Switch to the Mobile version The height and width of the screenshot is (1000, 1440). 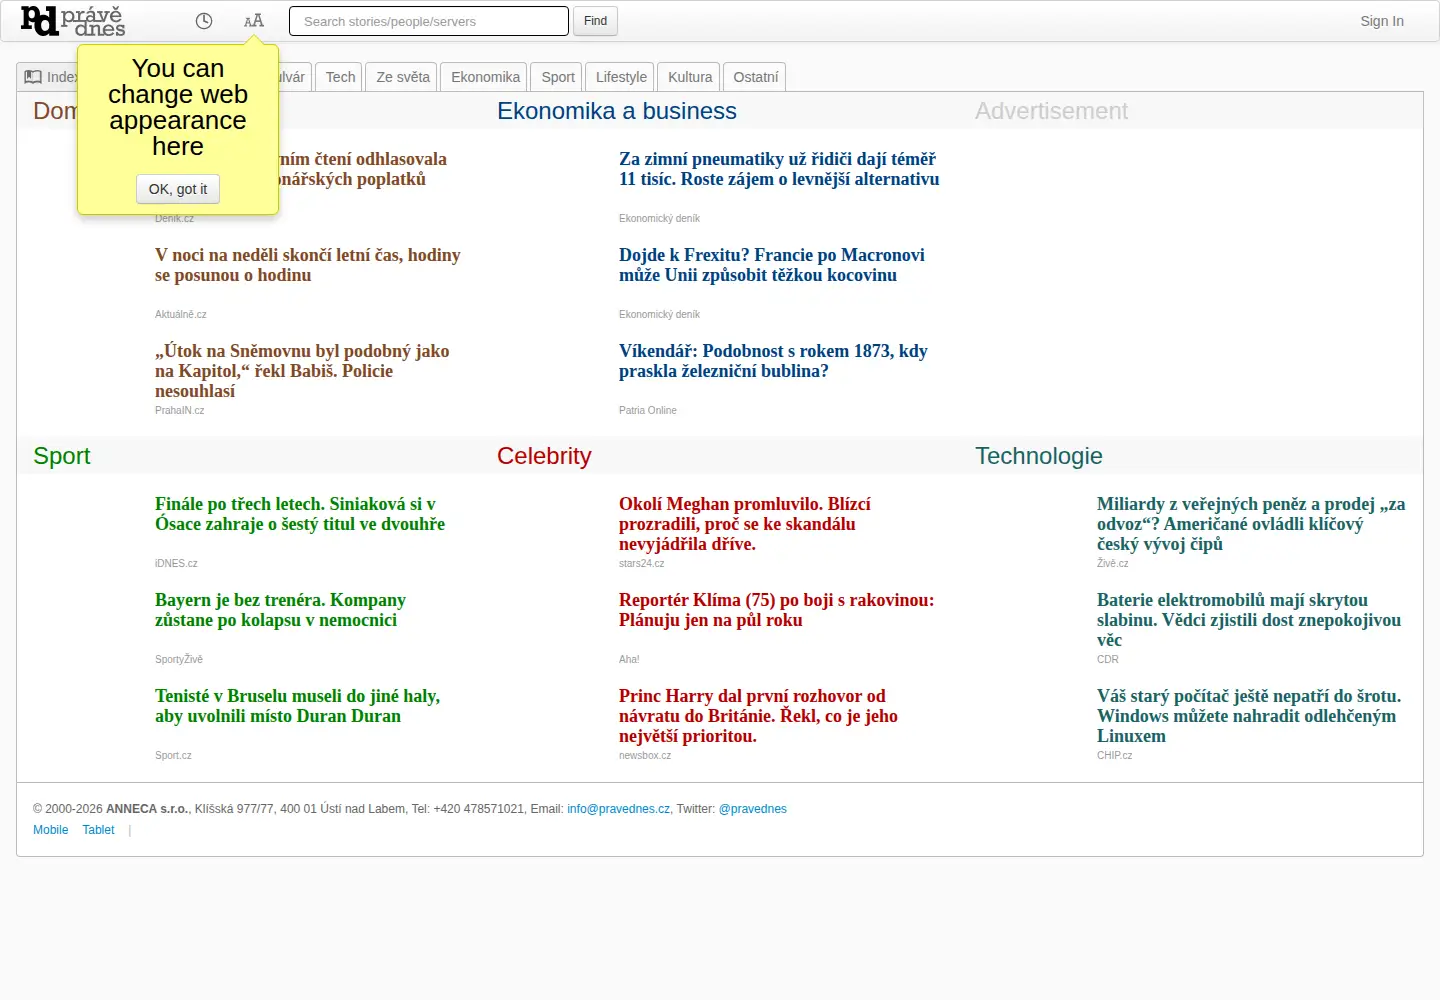point(51,830)
